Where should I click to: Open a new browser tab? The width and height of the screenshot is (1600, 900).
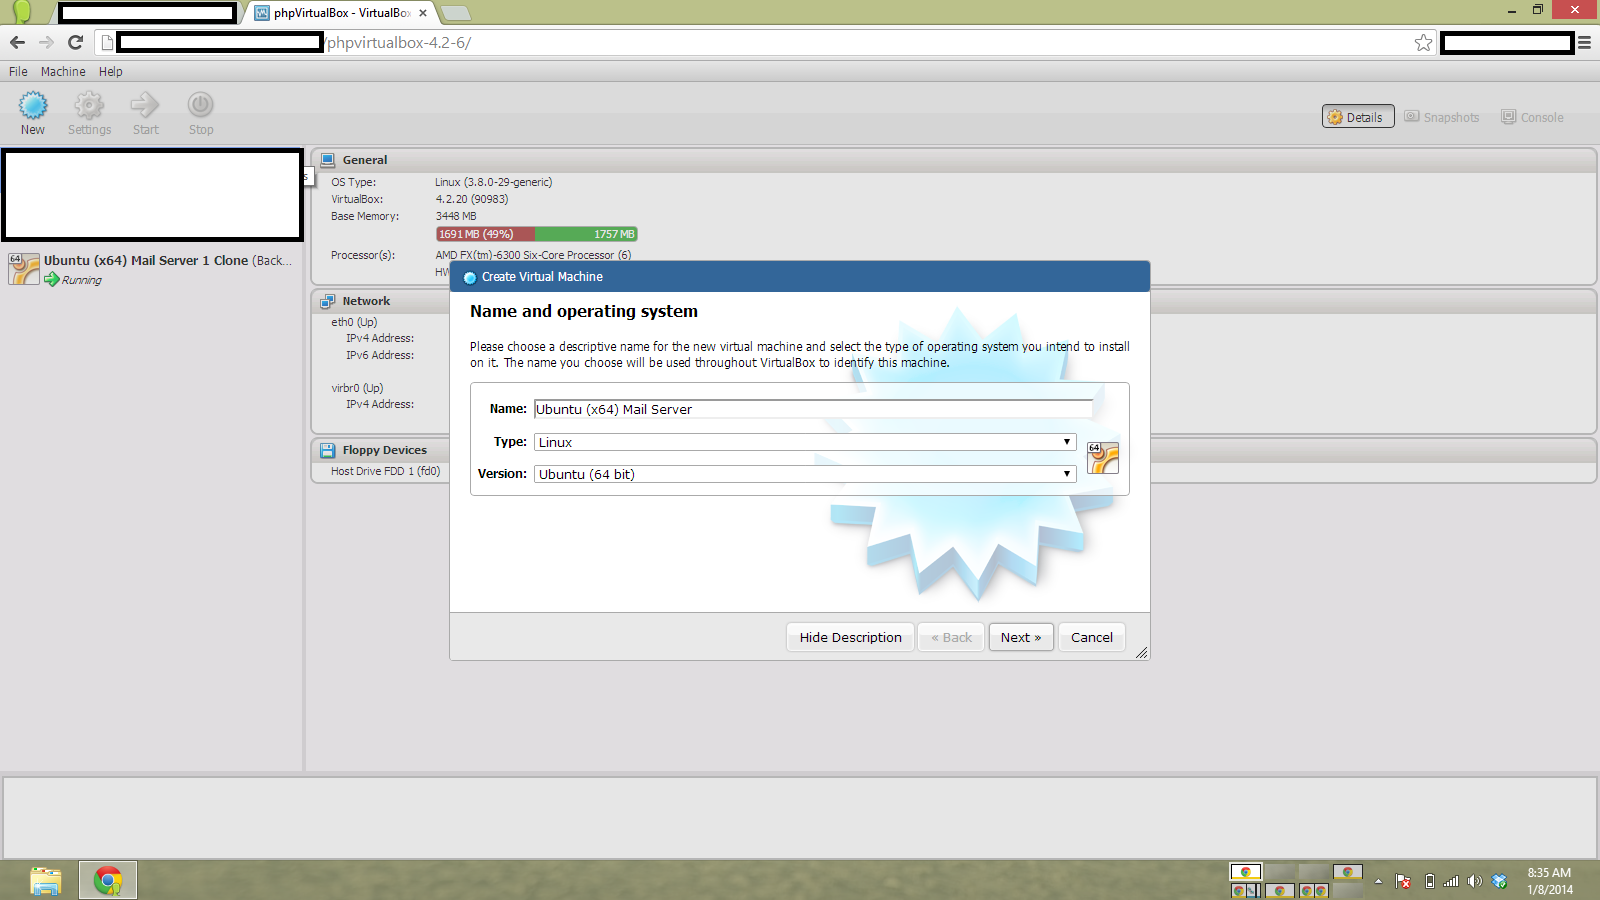[x=455, y=13]
